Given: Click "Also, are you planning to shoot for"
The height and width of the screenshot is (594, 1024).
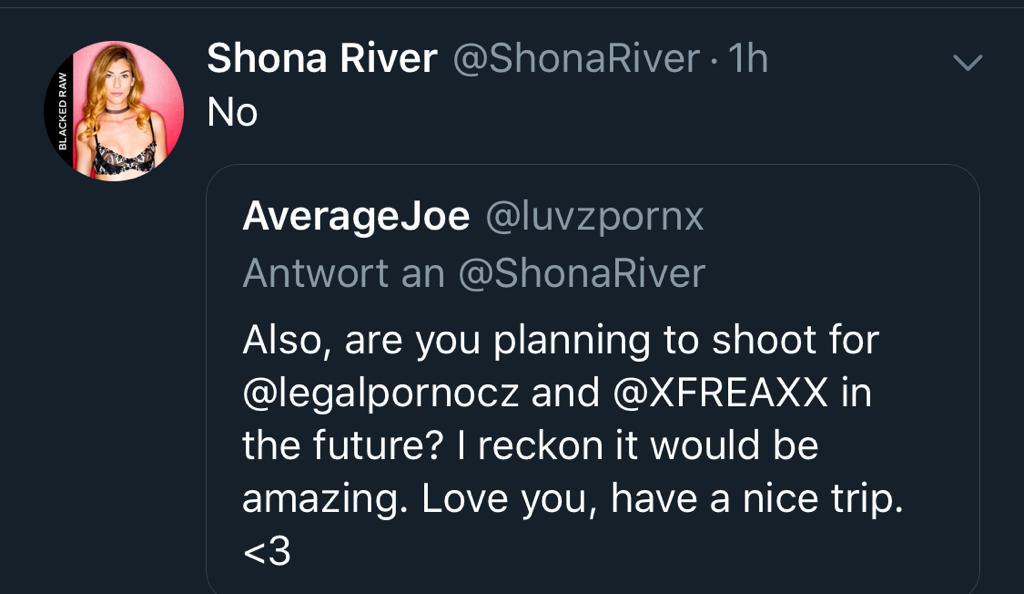Looking at the screenshot, I should pos(560,341).
